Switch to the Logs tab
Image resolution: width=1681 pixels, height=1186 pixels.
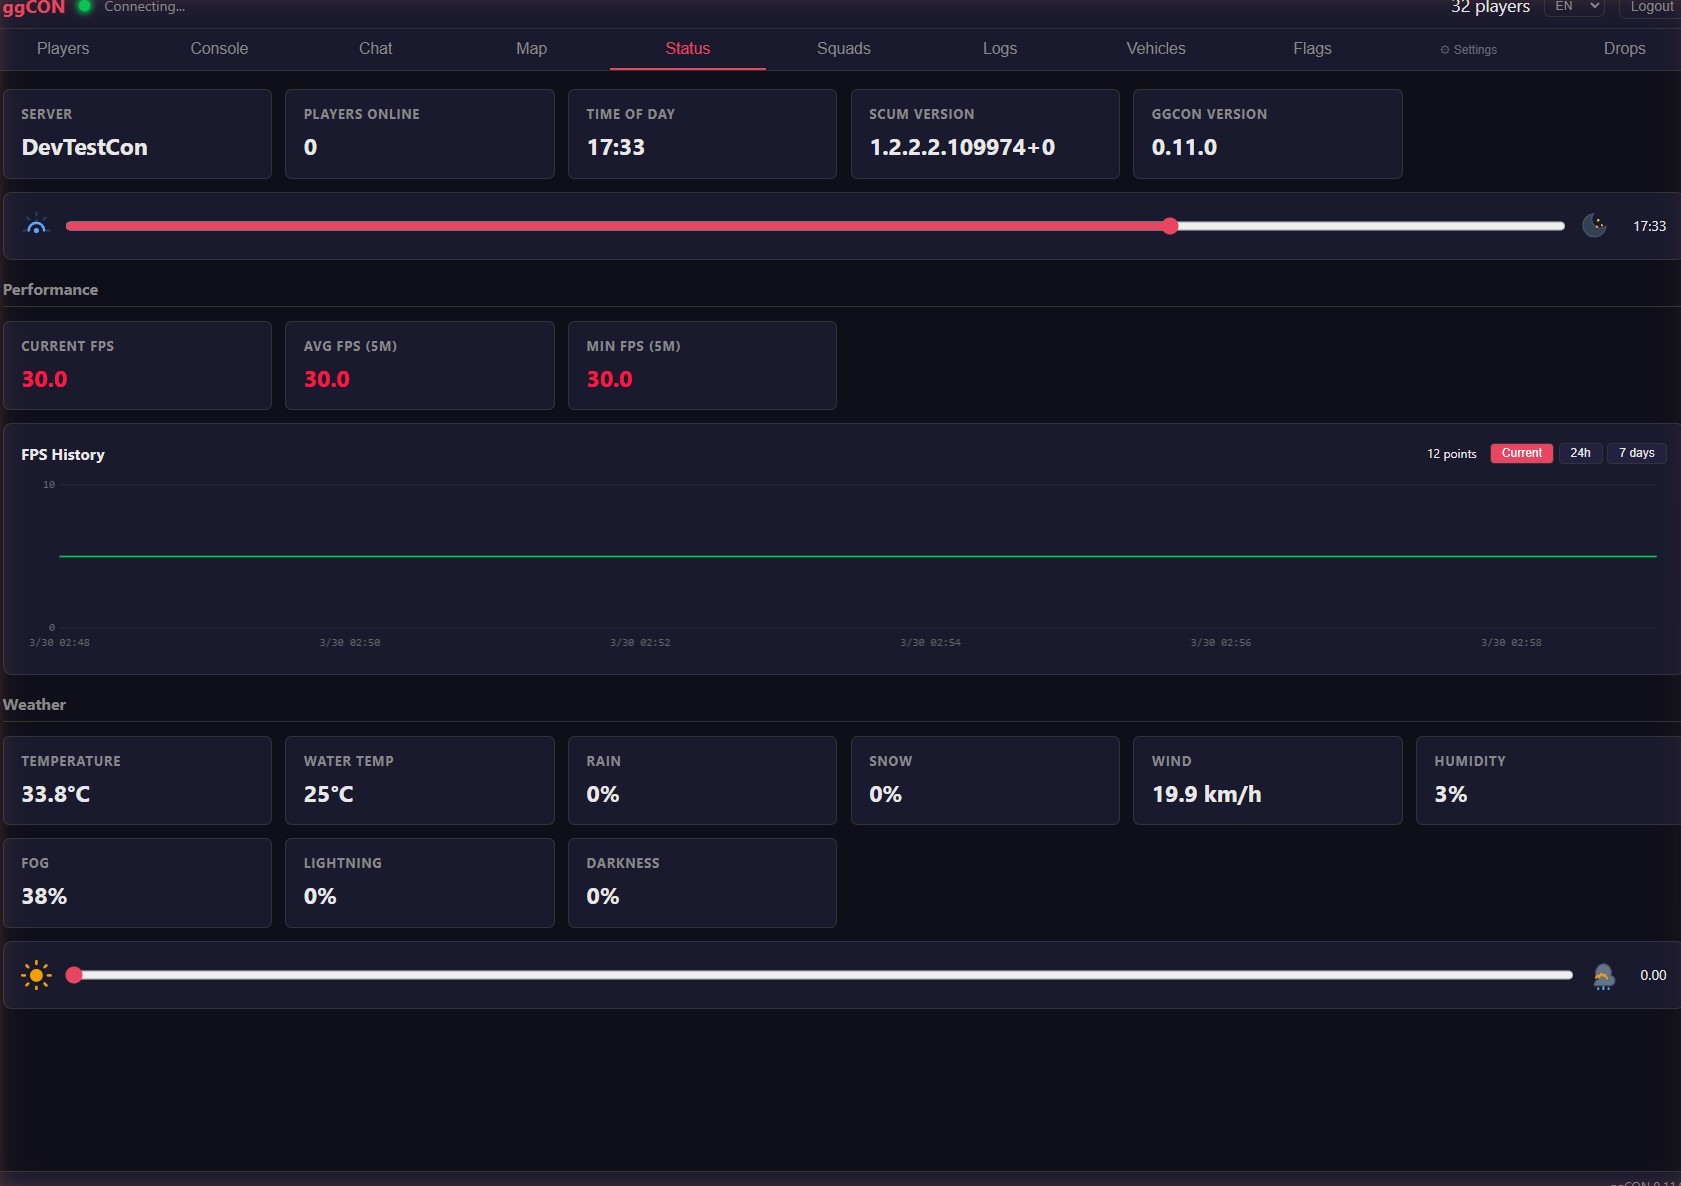point(1000,48)
